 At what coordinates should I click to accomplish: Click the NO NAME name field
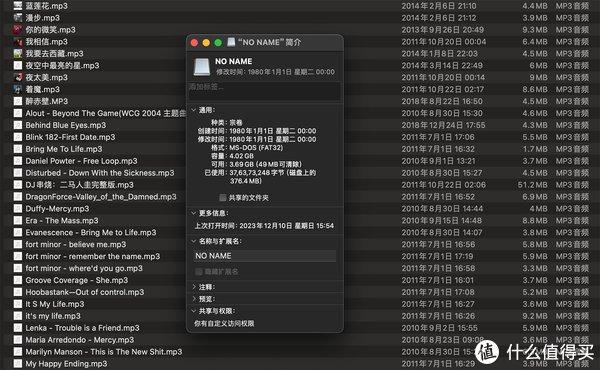264,256
